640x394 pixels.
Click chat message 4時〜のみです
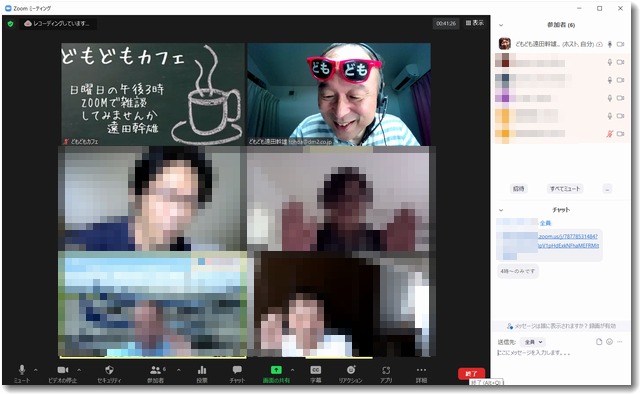[x=518, y=271]
